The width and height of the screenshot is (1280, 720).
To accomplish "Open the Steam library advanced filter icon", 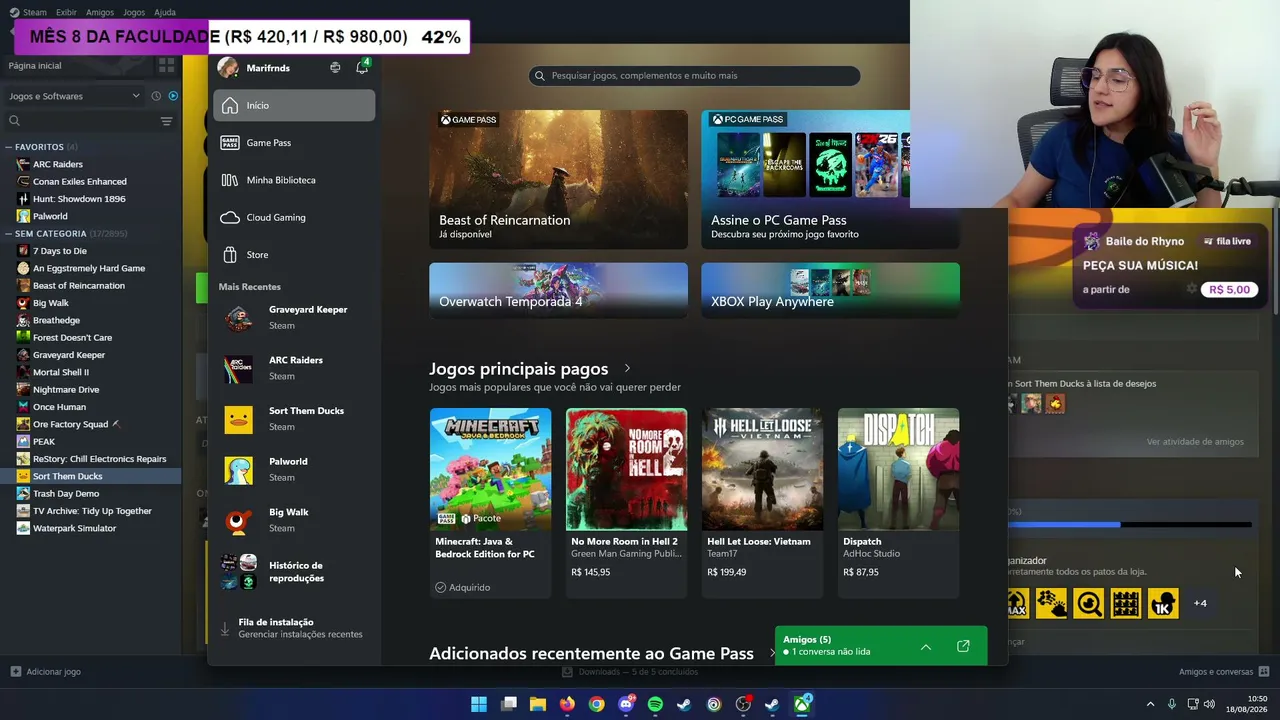I will point(166,121).
